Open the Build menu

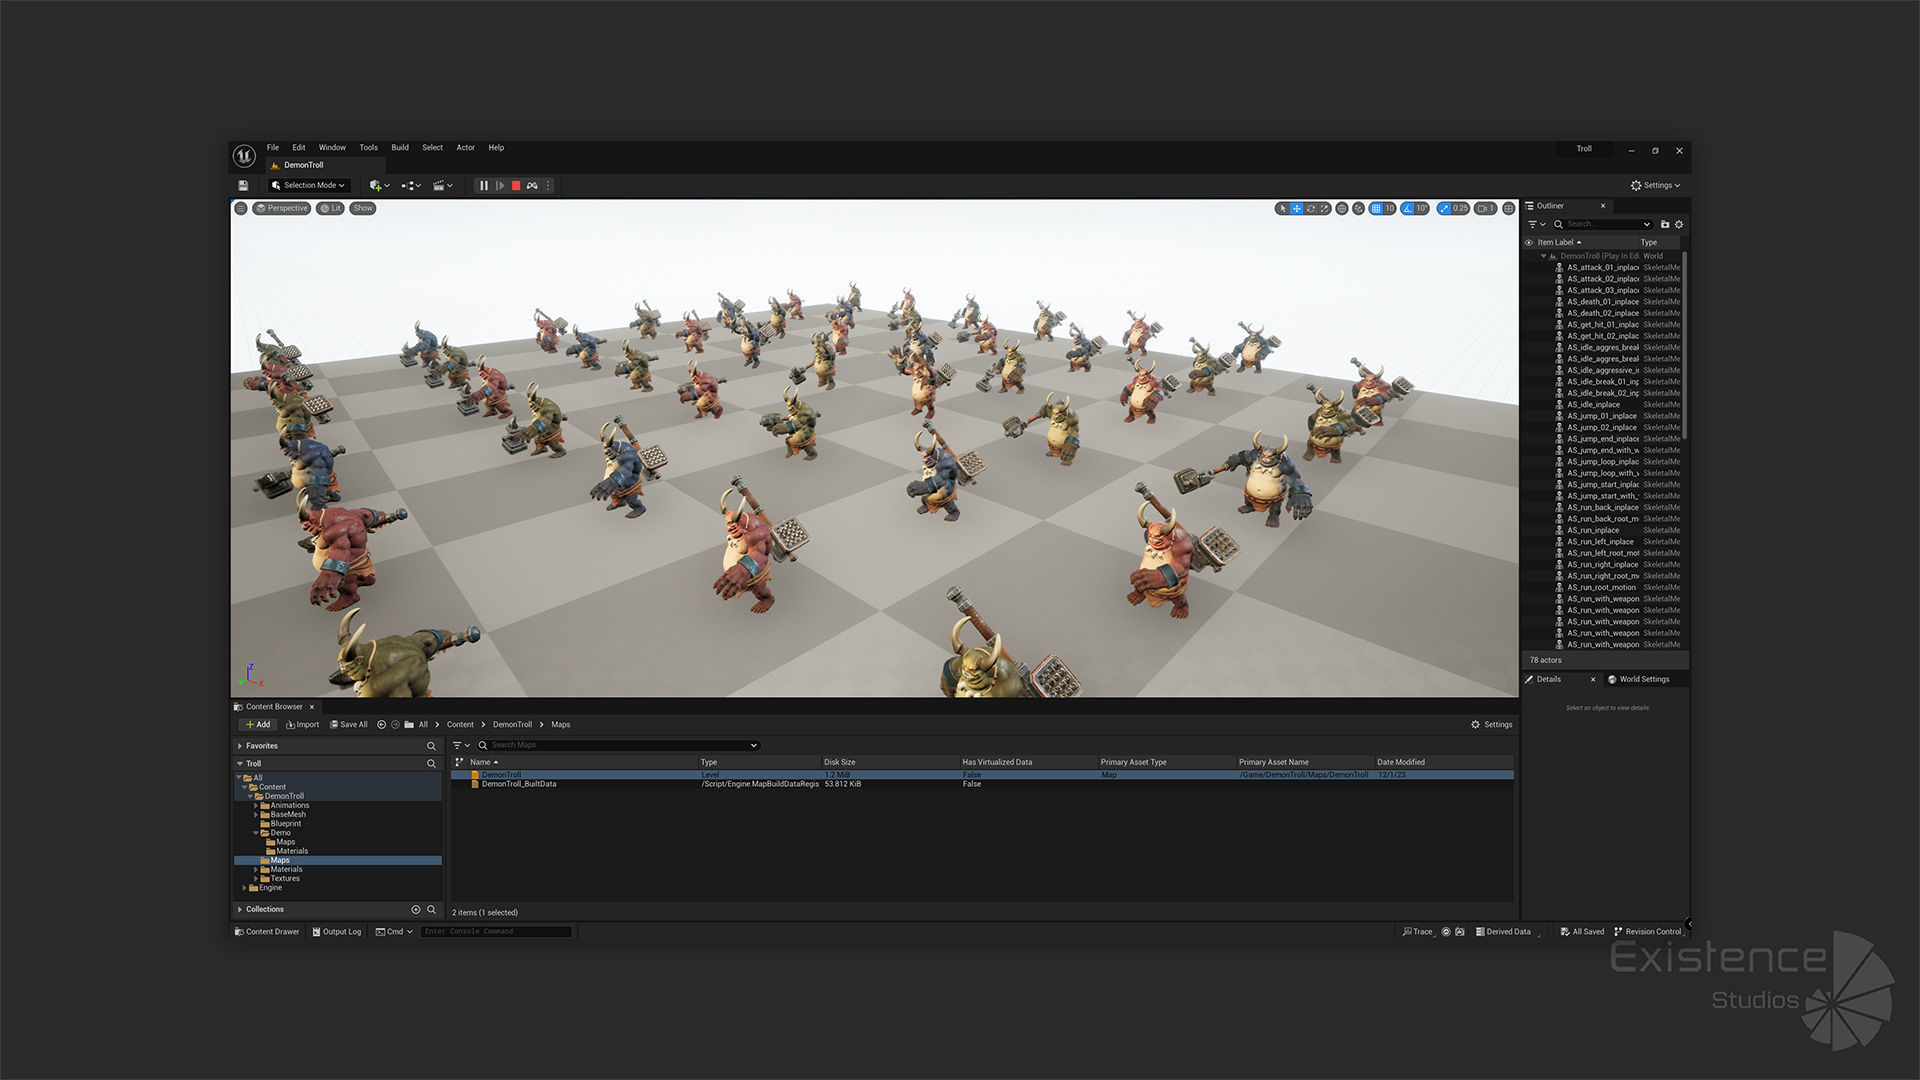tap(400, 148)
